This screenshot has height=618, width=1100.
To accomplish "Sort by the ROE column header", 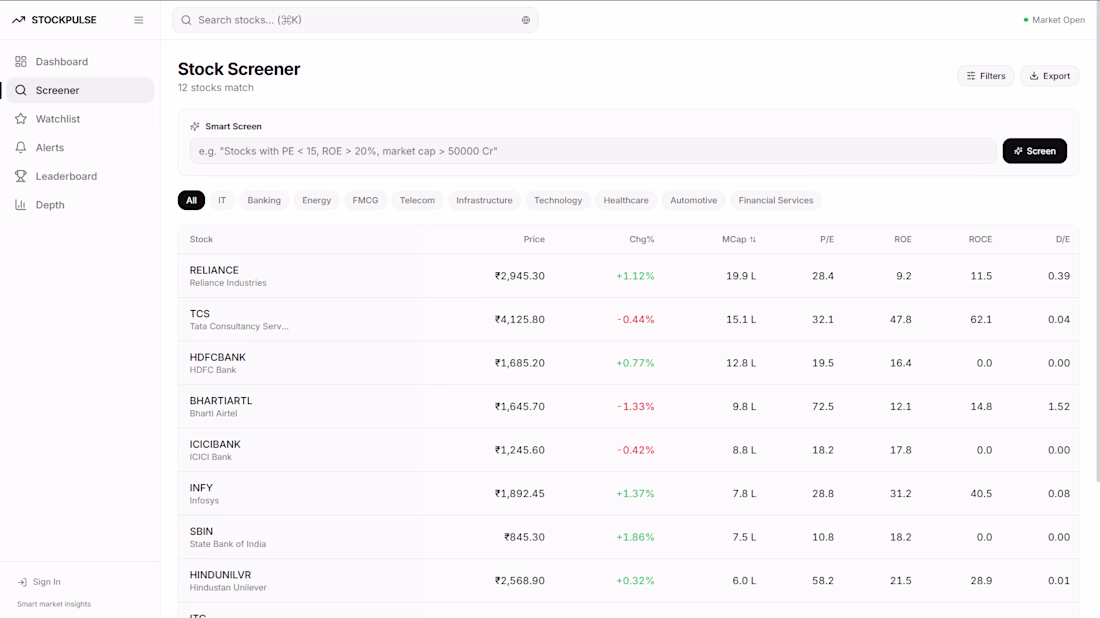I will pos(903,240).
